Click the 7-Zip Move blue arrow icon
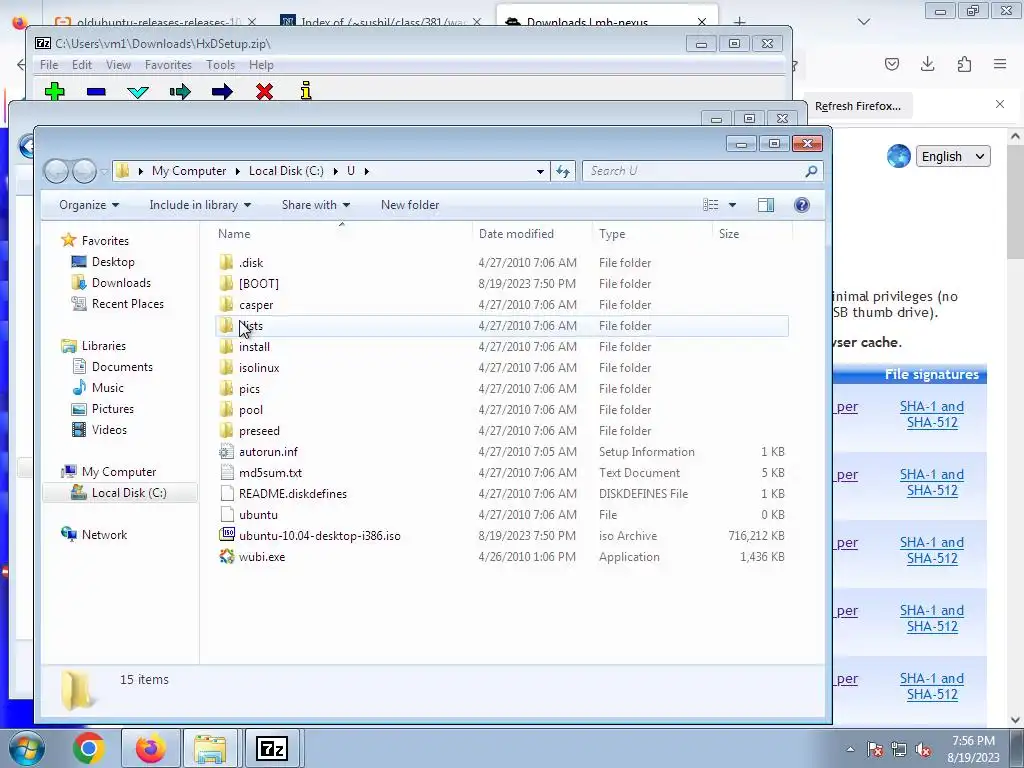 tap(222, 91)
